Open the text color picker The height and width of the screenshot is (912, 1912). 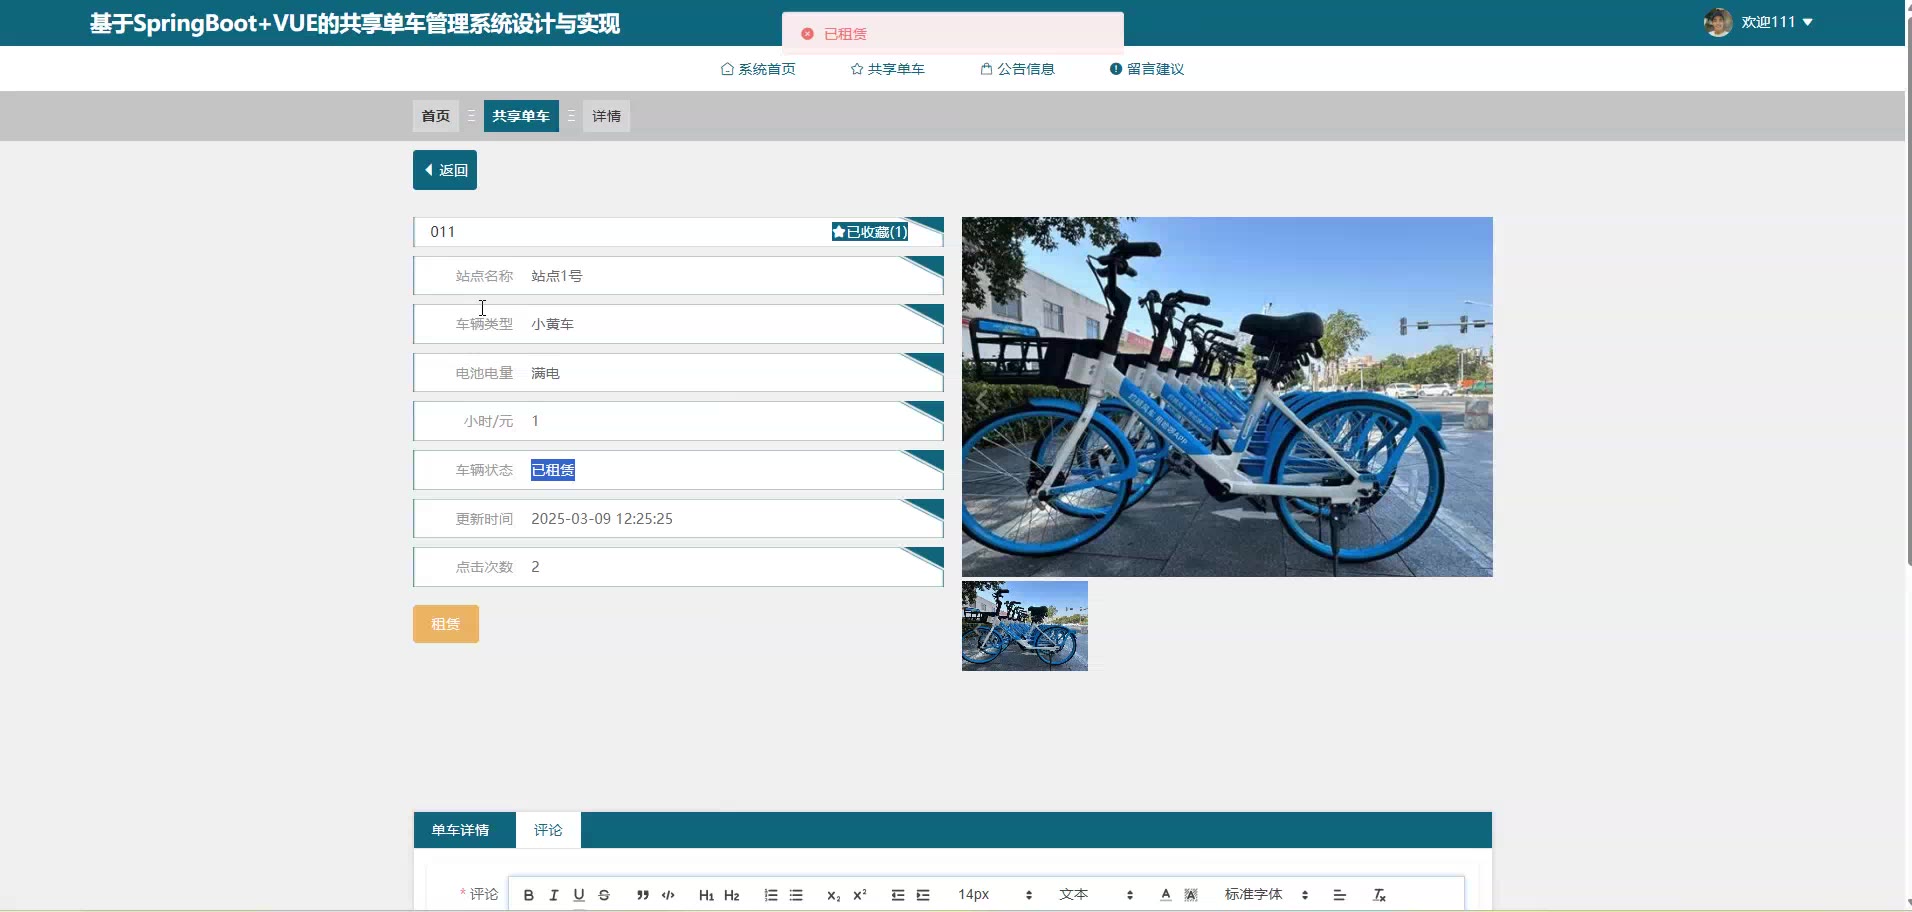coord(1165,895)
